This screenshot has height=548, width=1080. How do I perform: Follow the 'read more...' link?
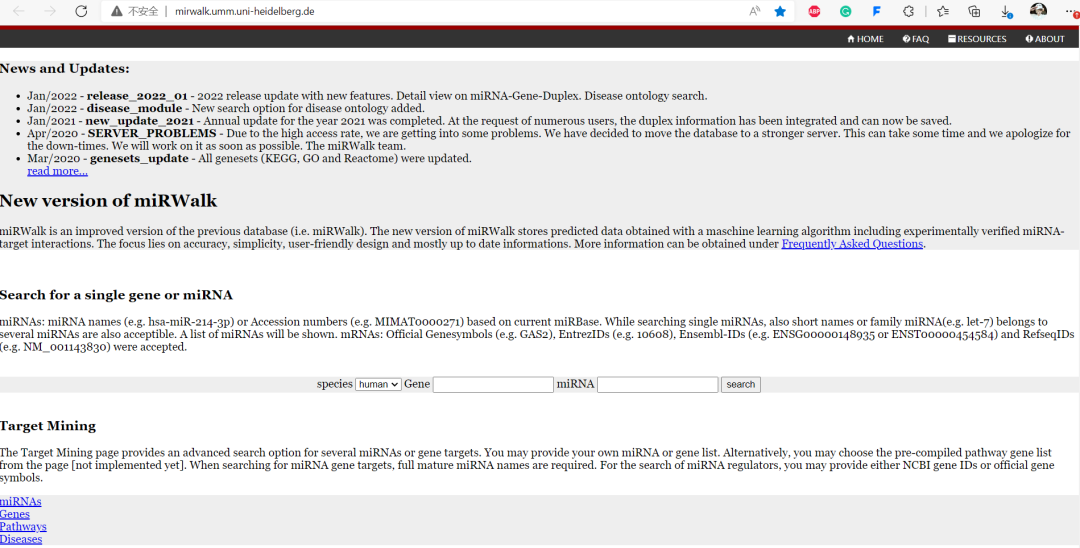[x=57, y=171]
